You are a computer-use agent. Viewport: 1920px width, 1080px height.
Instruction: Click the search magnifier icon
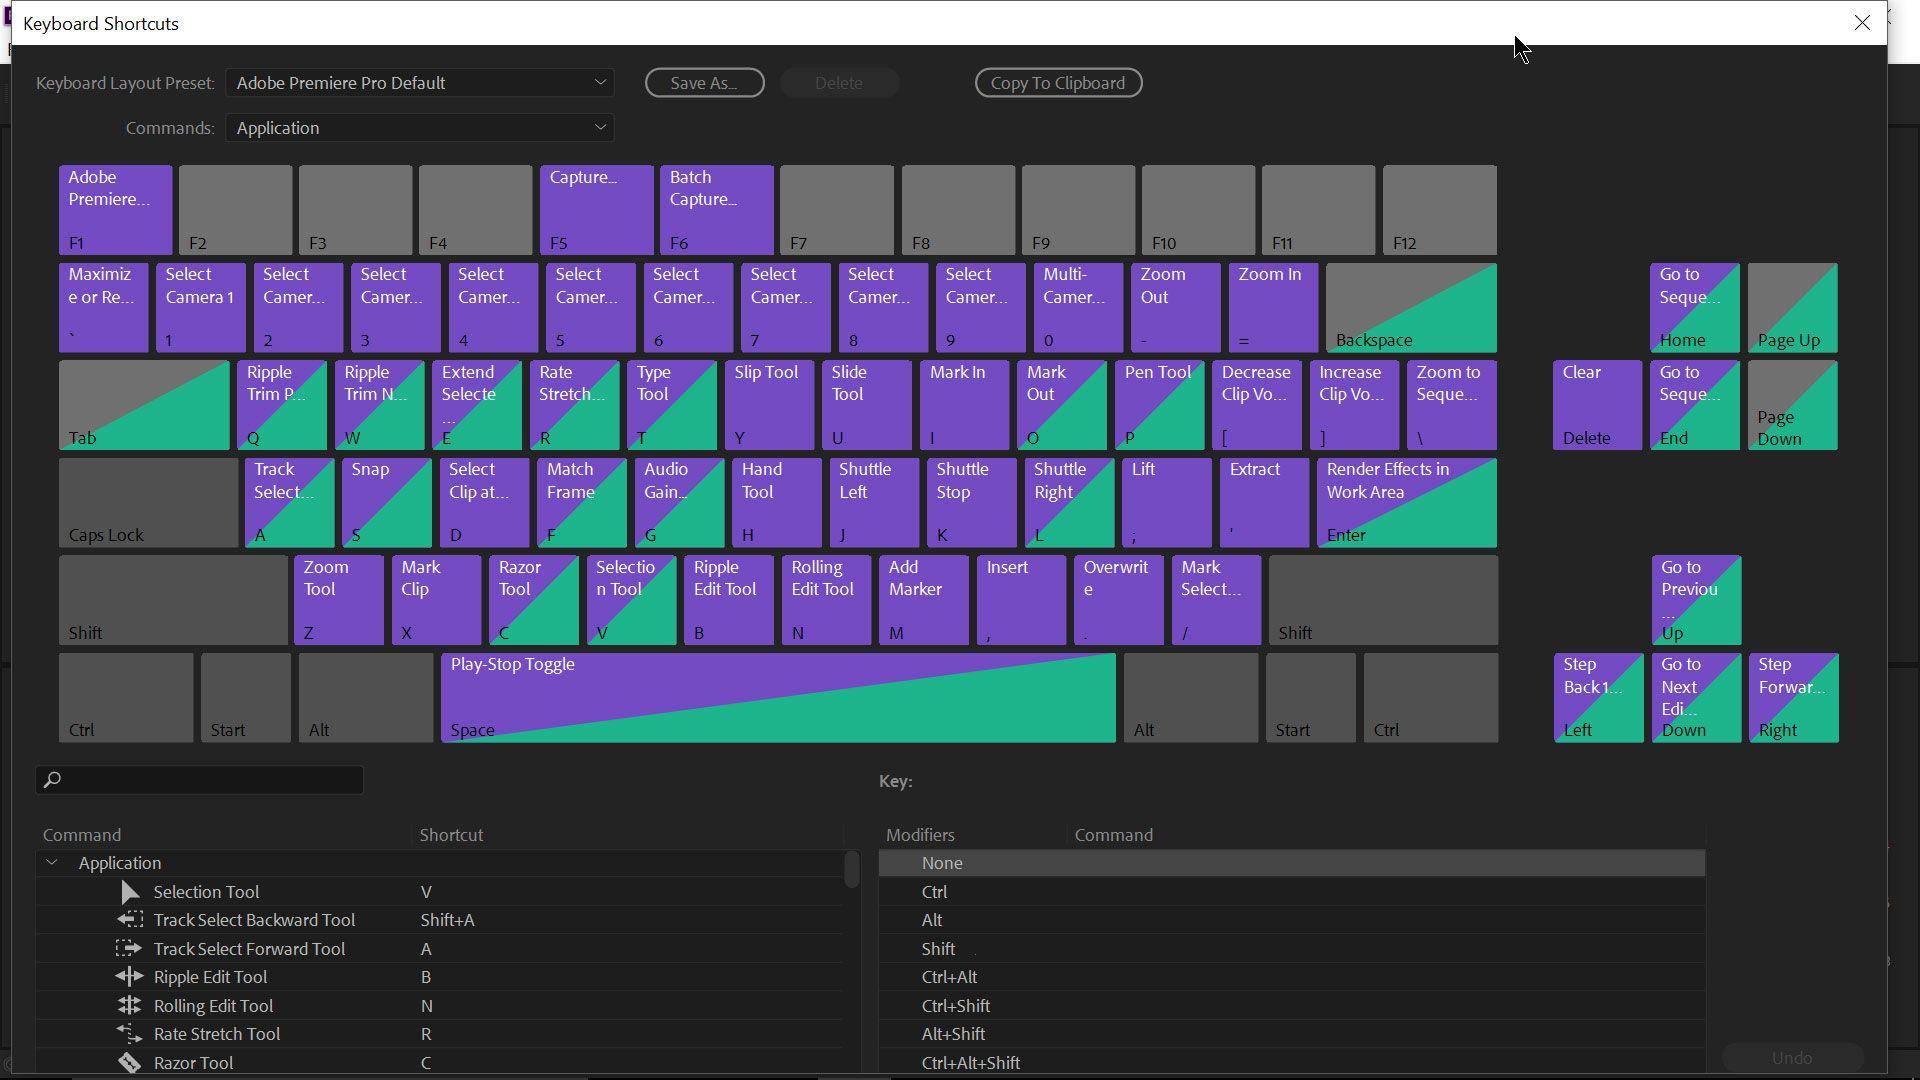tap(53, 780)
